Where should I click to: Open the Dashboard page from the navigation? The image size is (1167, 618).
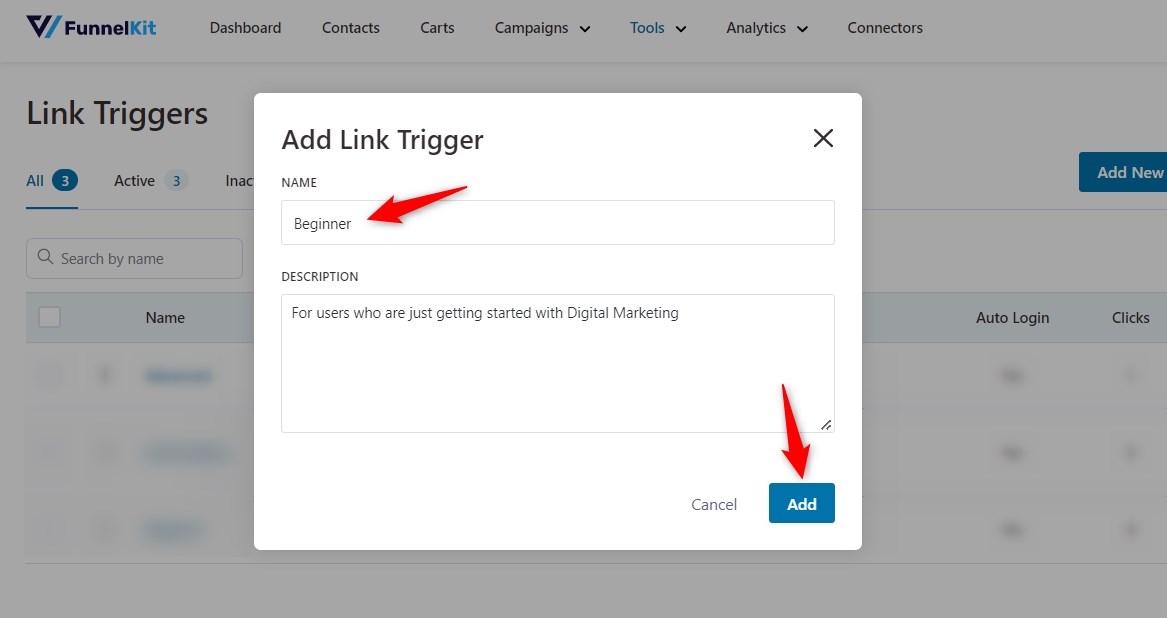point(245,28)
